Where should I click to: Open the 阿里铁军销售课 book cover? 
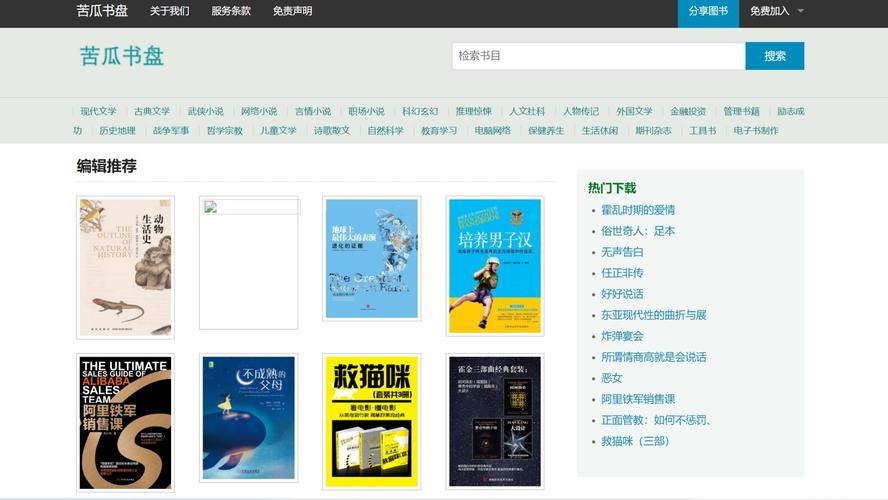pyautogui.click(x=125, y=423)
